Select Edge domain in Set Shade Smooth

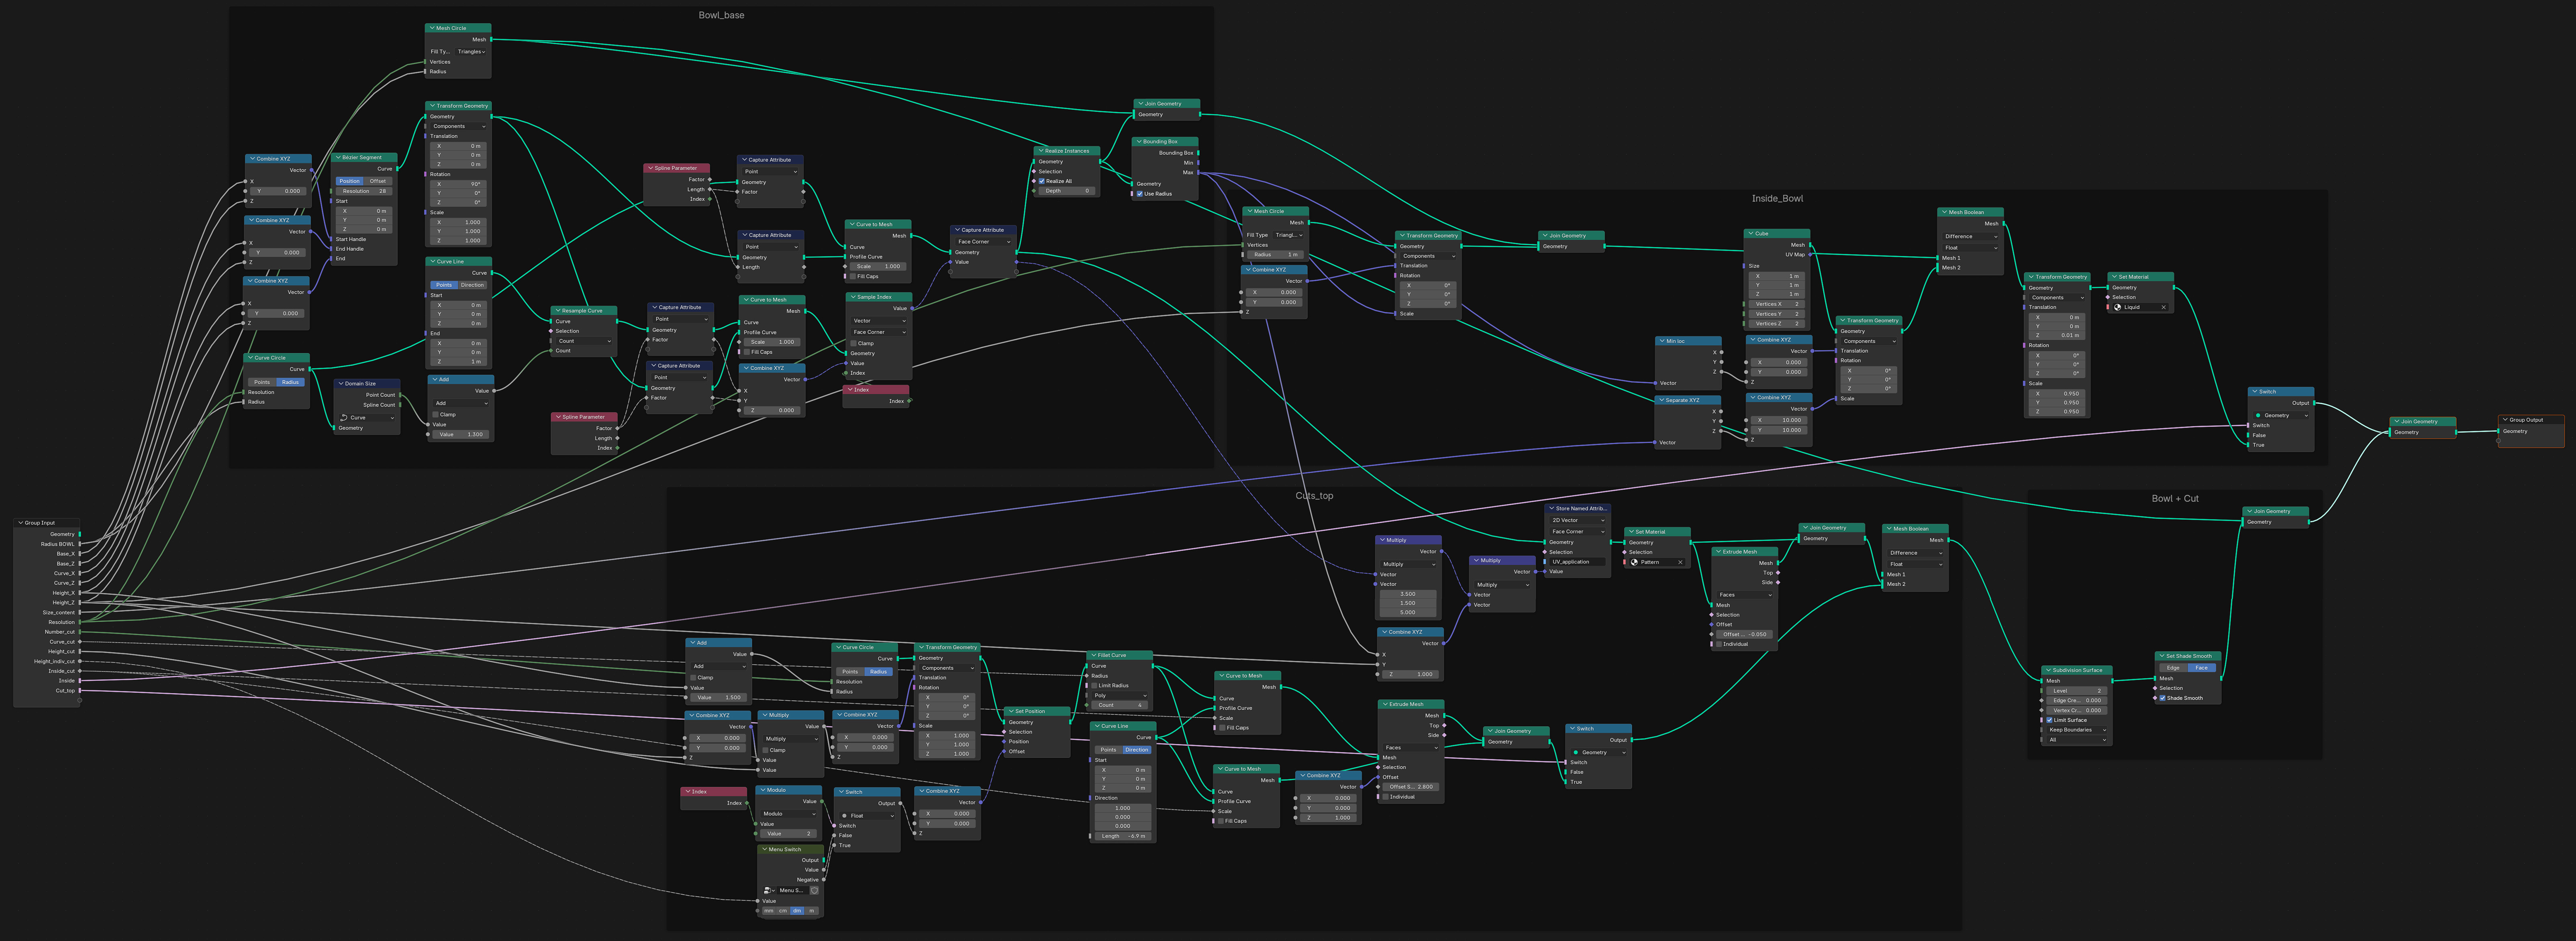(2173, 668)
